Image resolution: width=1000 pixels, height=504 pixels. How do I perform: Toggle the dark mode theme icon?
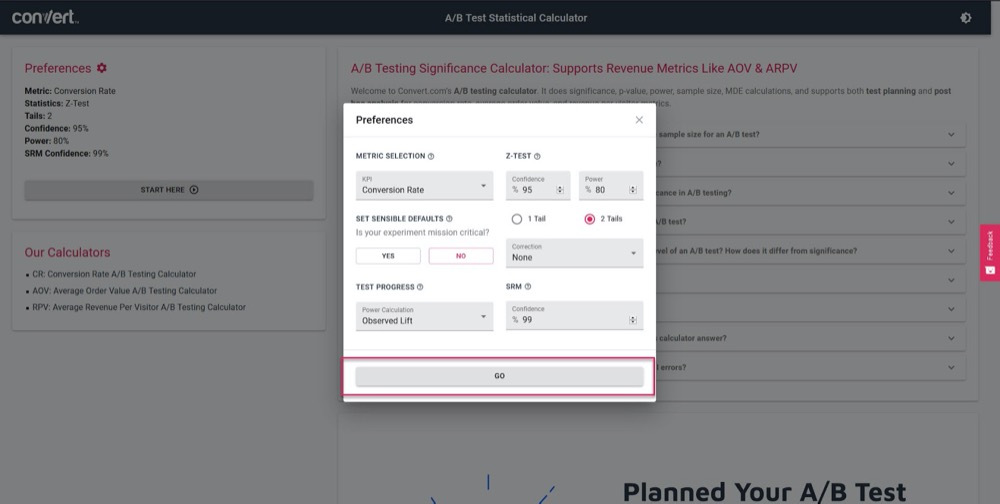point(965,18)
